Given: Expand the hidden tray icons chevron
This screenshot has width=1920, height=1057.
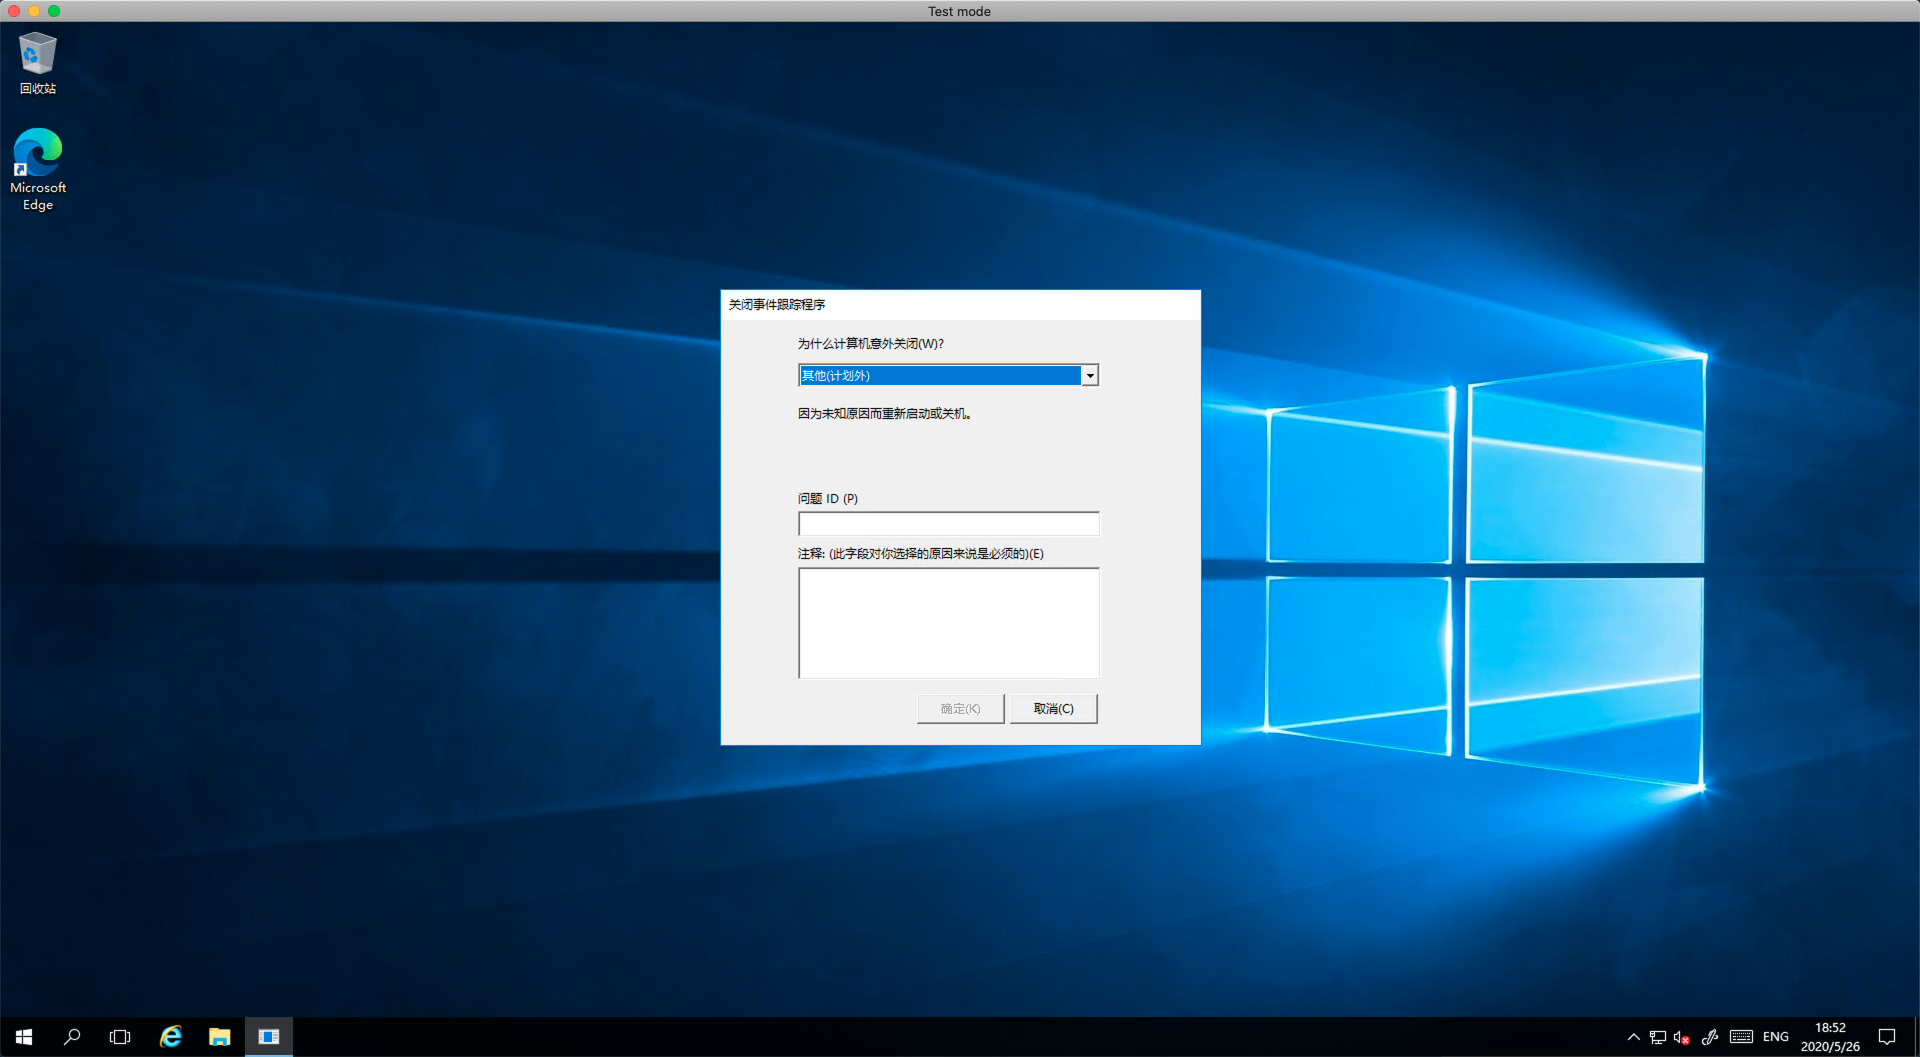Looking at the screenshot, I should click(x=1633, y=1037).
